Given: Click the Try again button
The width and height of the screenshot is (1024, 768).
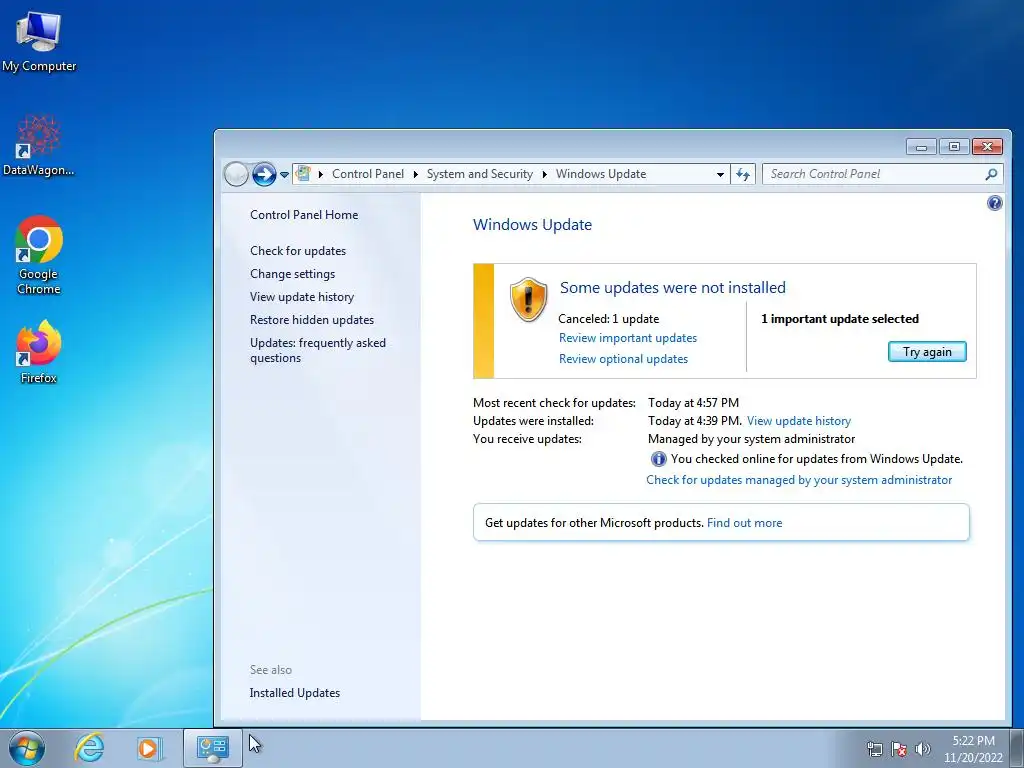Looking at the screenshot, I should point(927,352).
